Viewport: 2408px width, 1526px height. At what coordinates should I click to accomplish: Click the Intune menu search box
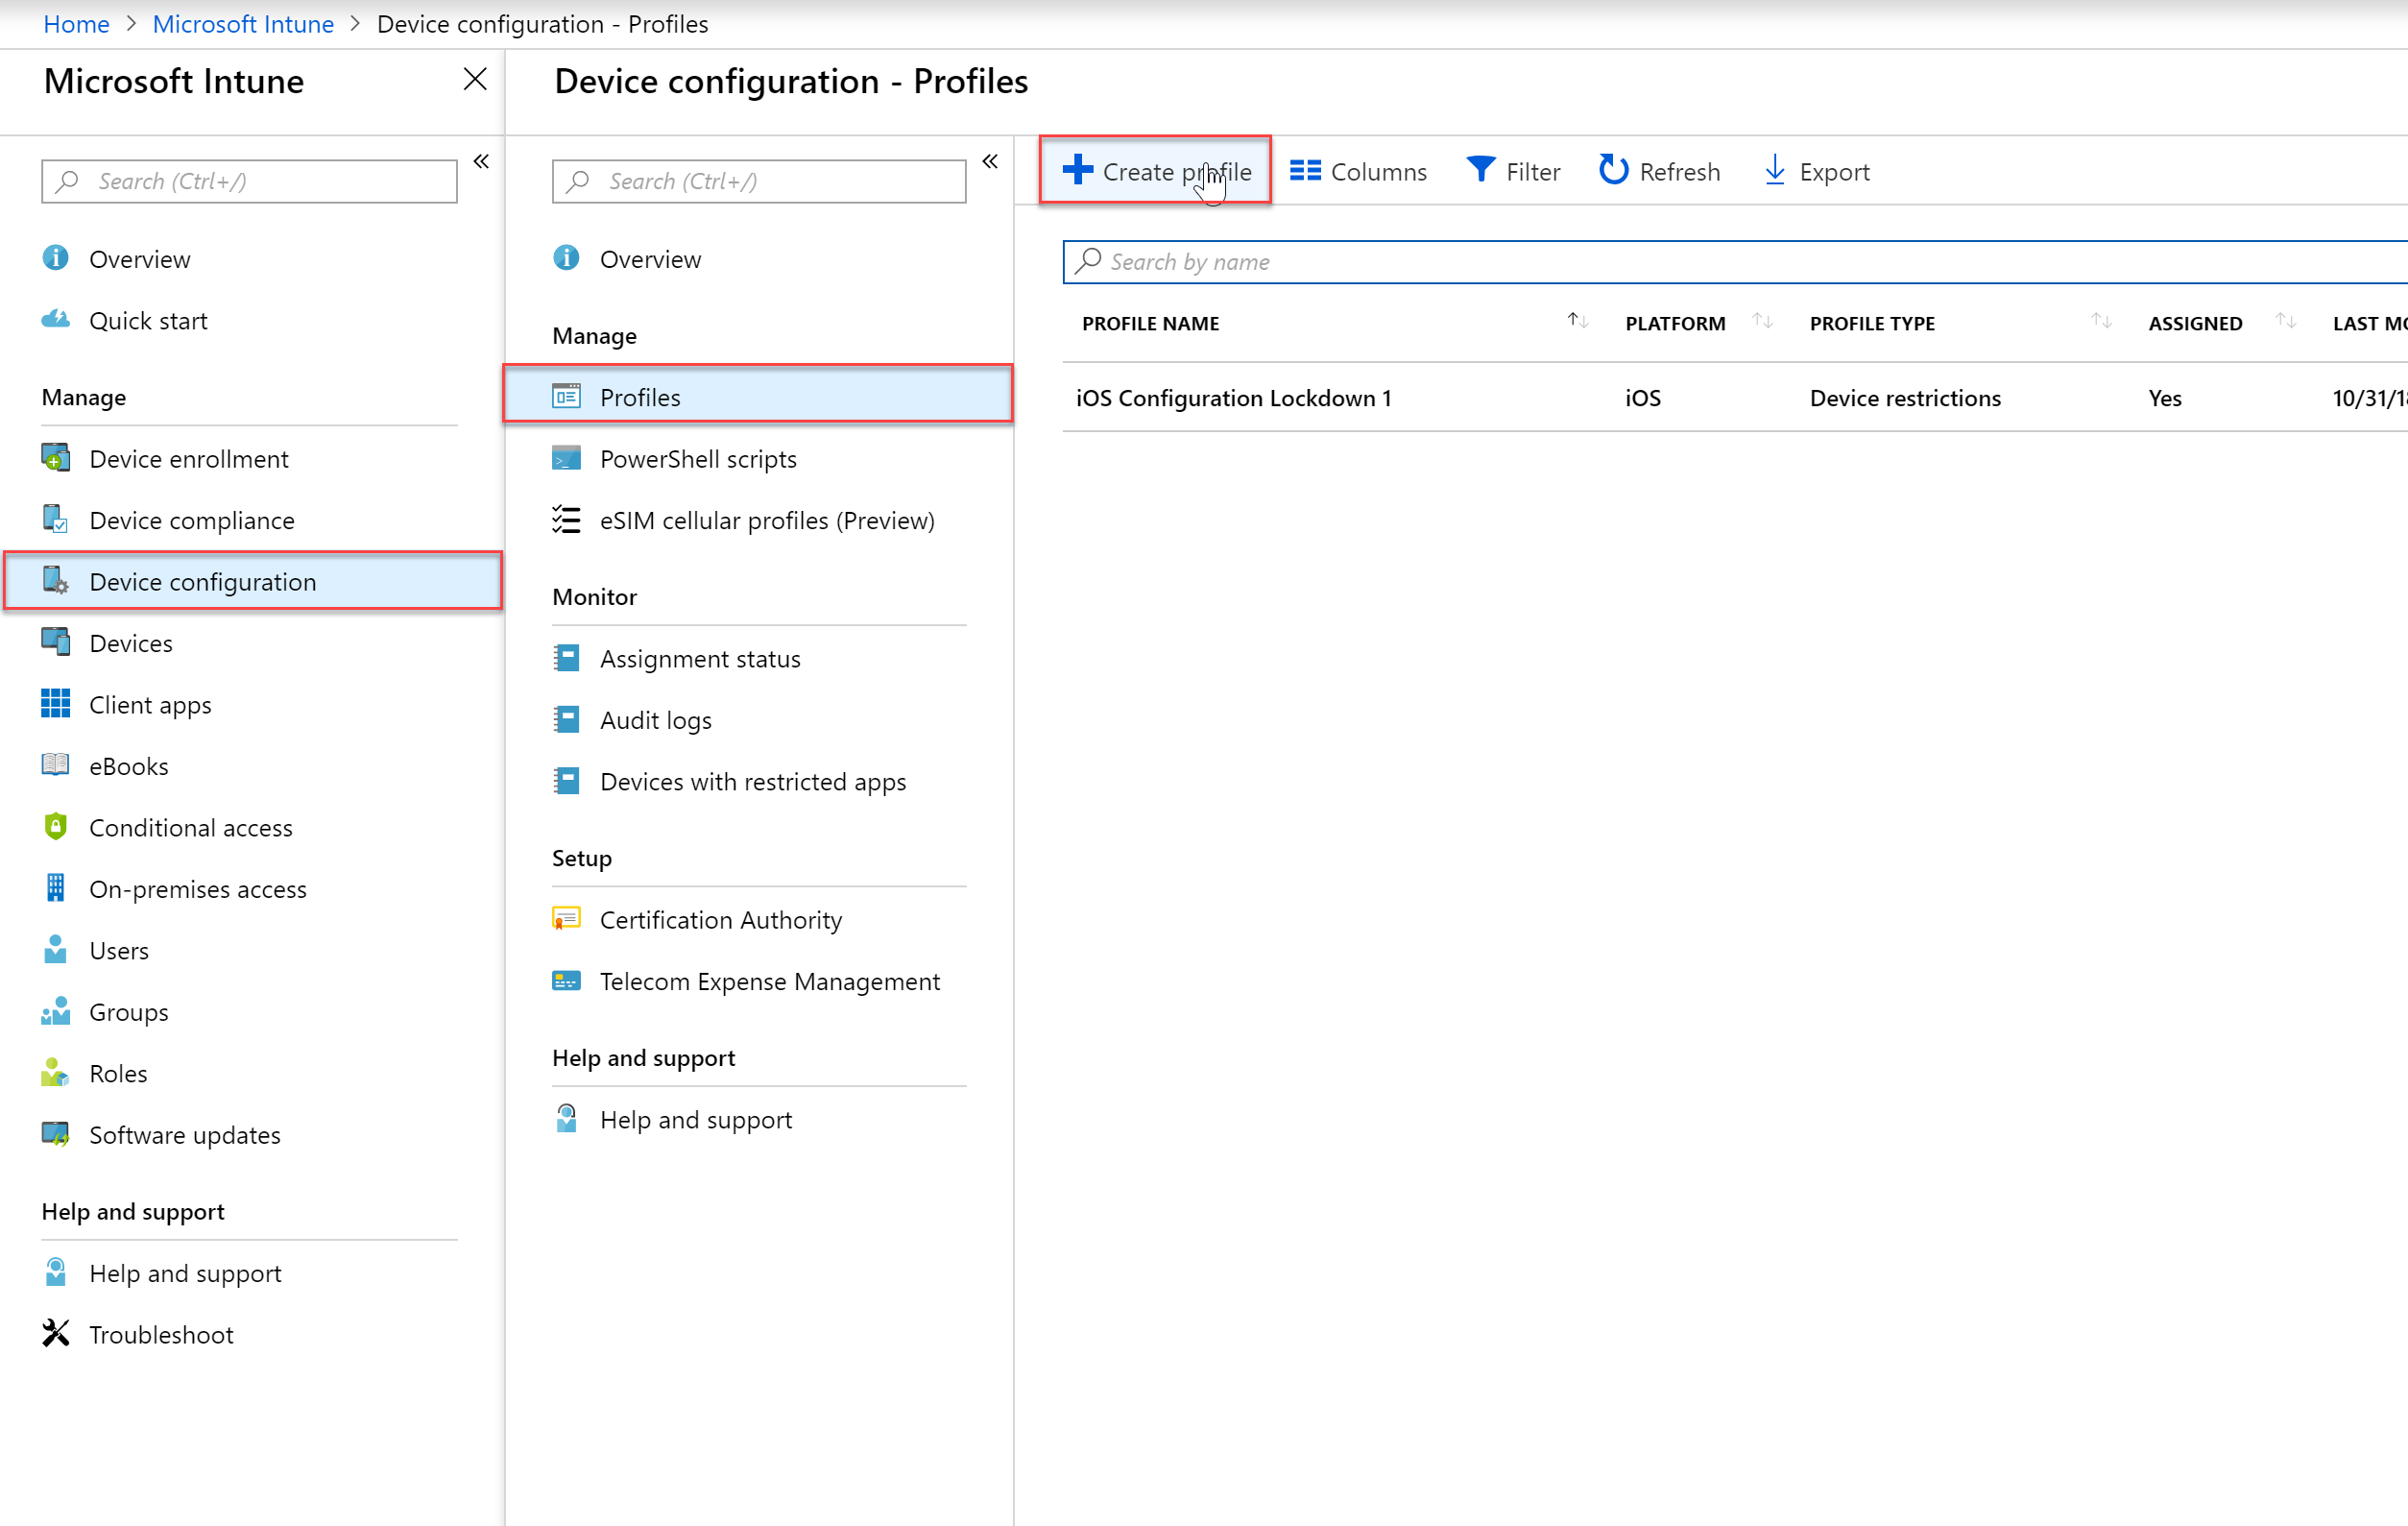tap(249, 181)
